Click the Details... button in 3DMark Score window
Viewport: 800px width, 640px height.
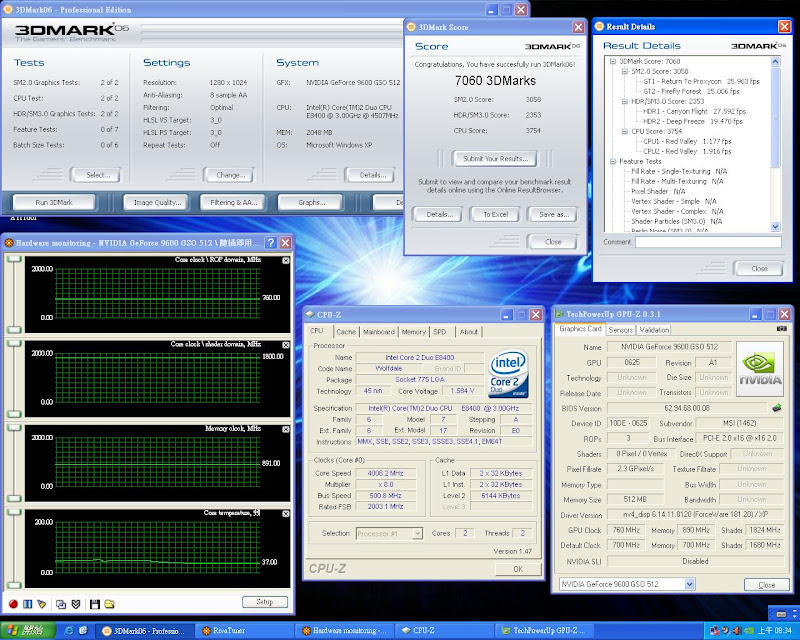pos(439,214)
